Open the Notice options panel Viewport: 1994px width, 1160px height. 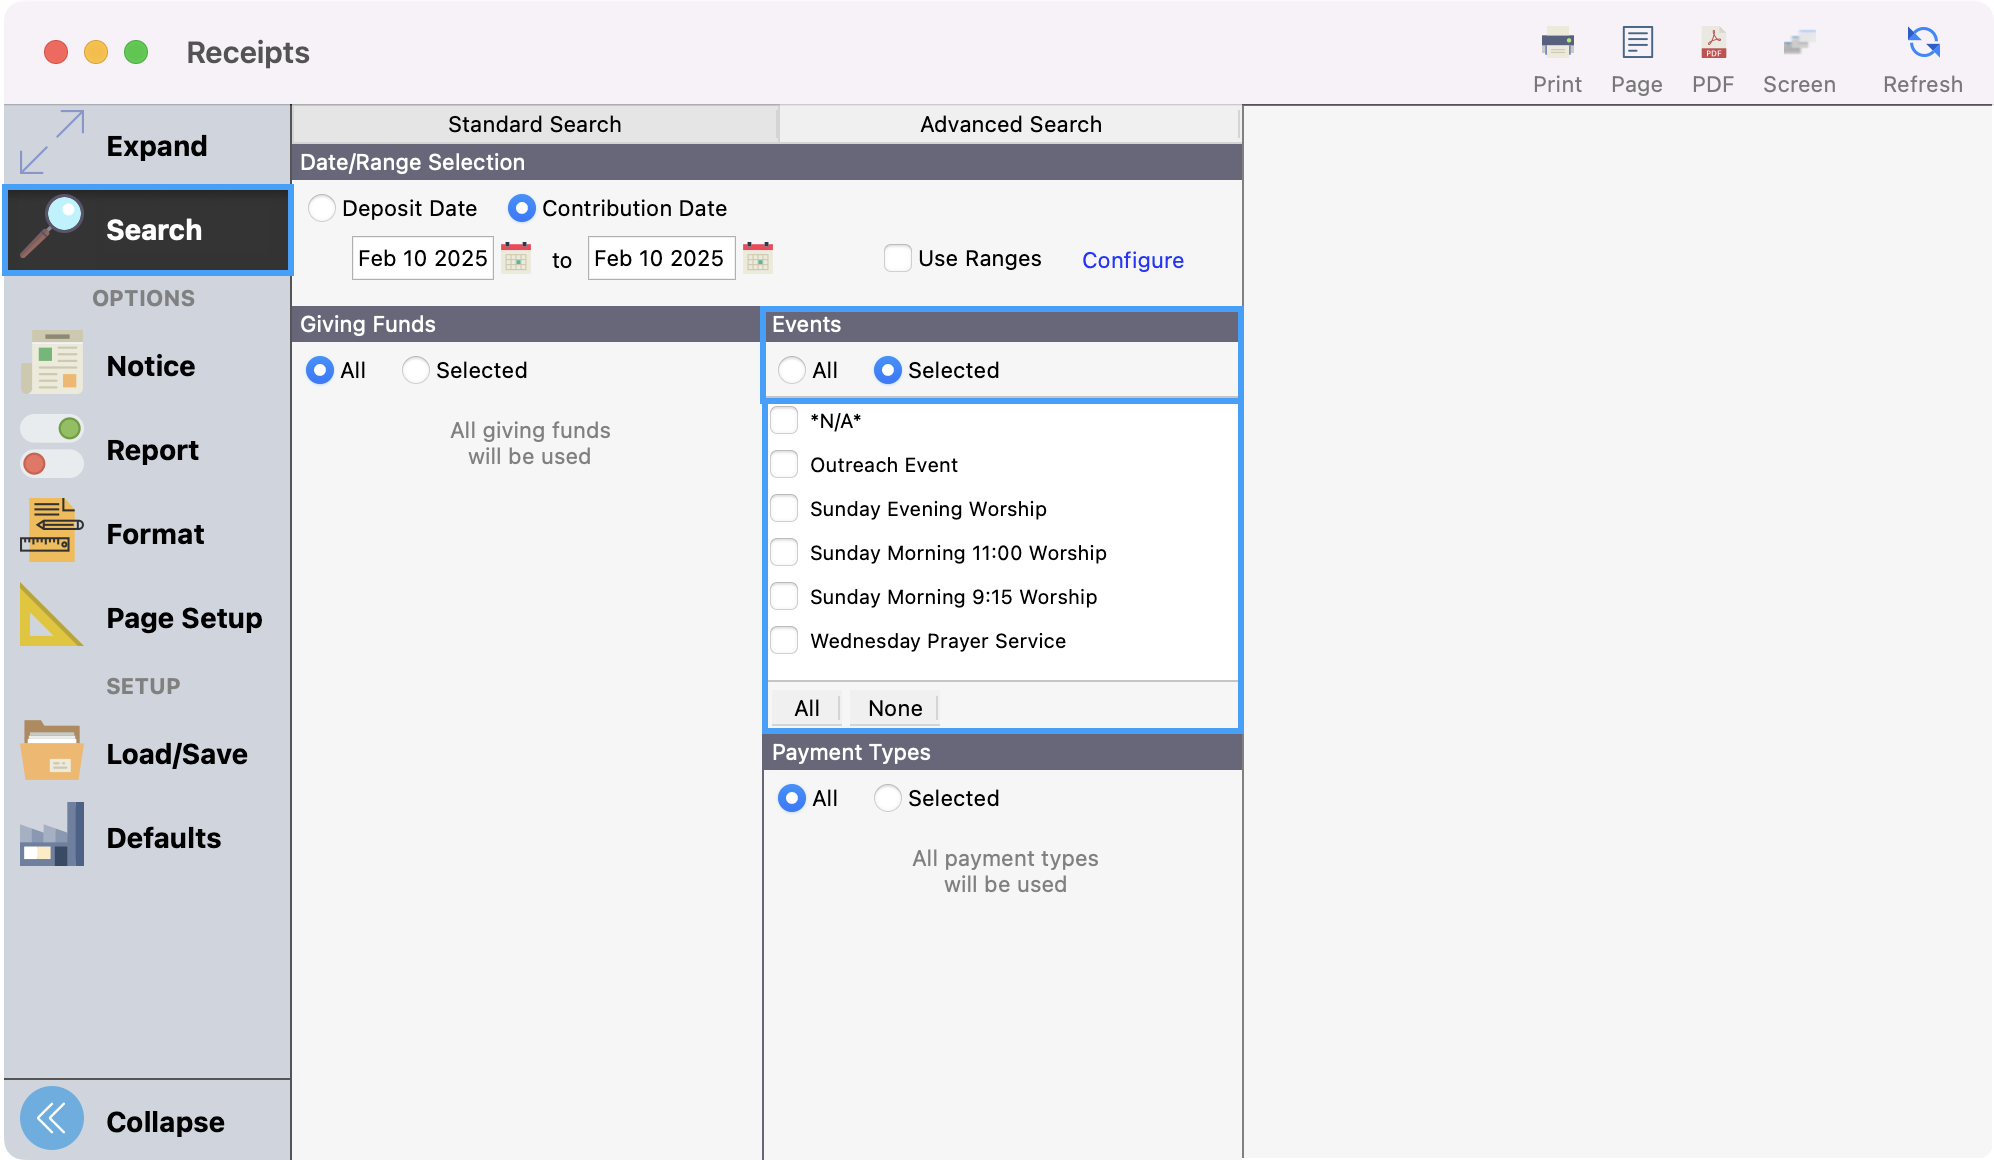click(x=52, y=365)
